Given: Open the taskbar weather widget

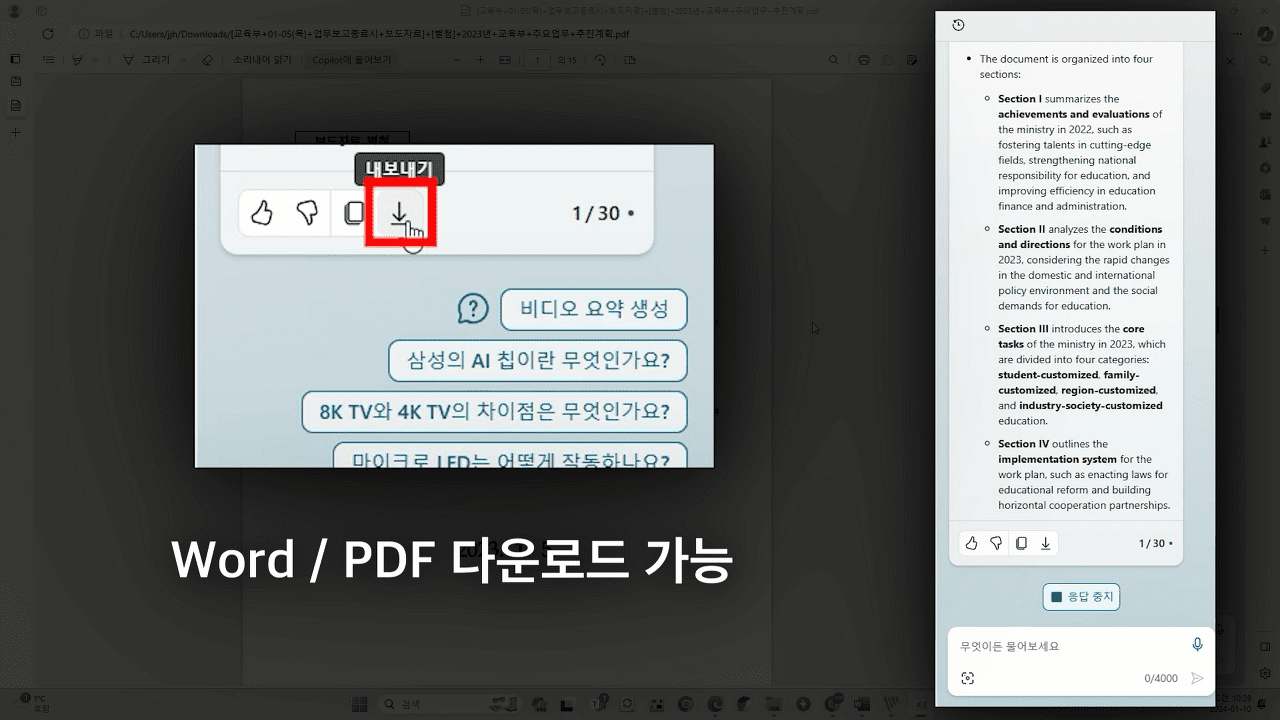Looking at the screenshot, I should (30, 704).
